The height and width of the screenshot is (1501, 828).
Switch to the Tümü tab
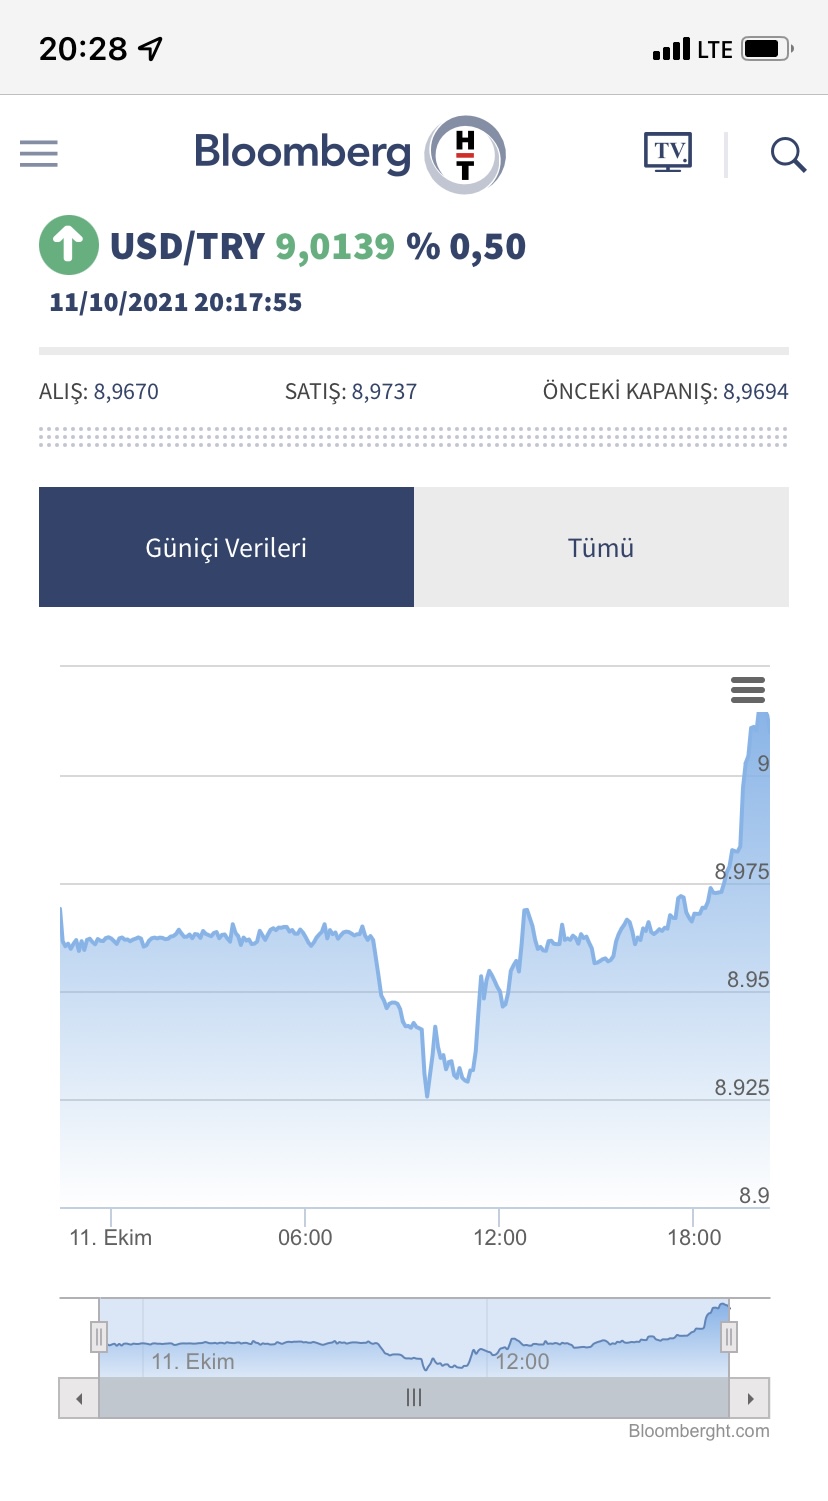pos(601,547)
